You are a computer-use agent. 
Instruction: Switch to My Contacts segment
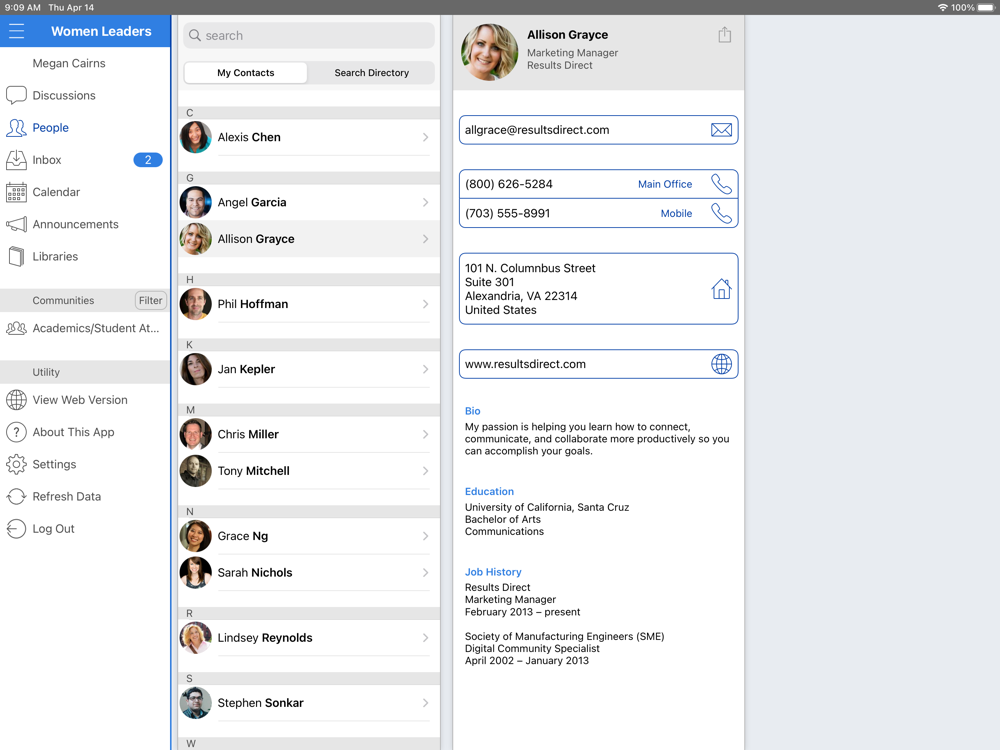tap(246, 73)
